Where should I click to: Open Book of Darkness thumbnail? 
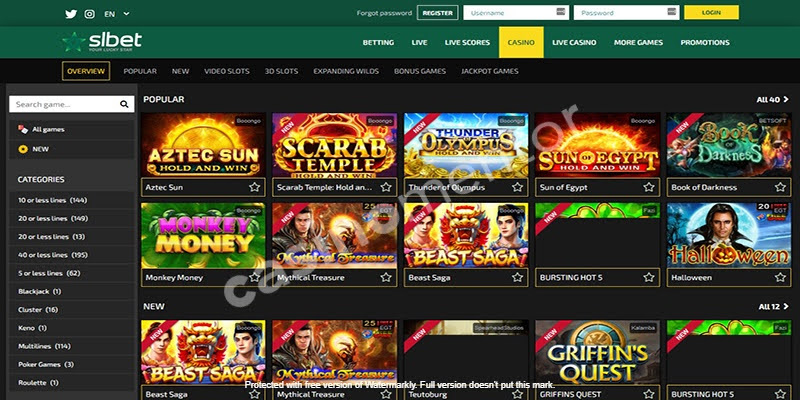coord(729,145)
